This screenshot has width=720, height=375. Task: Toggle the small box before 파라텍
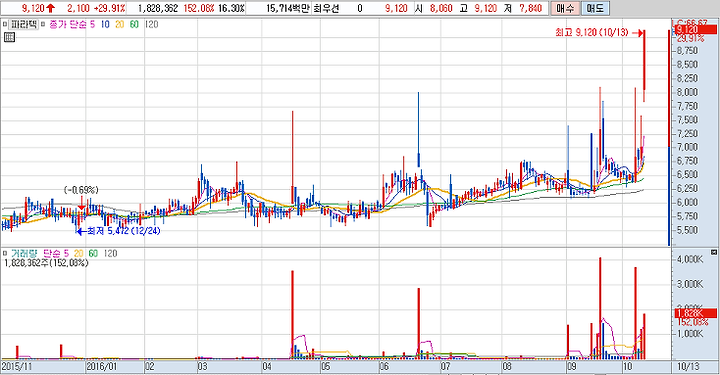[5, 24]
